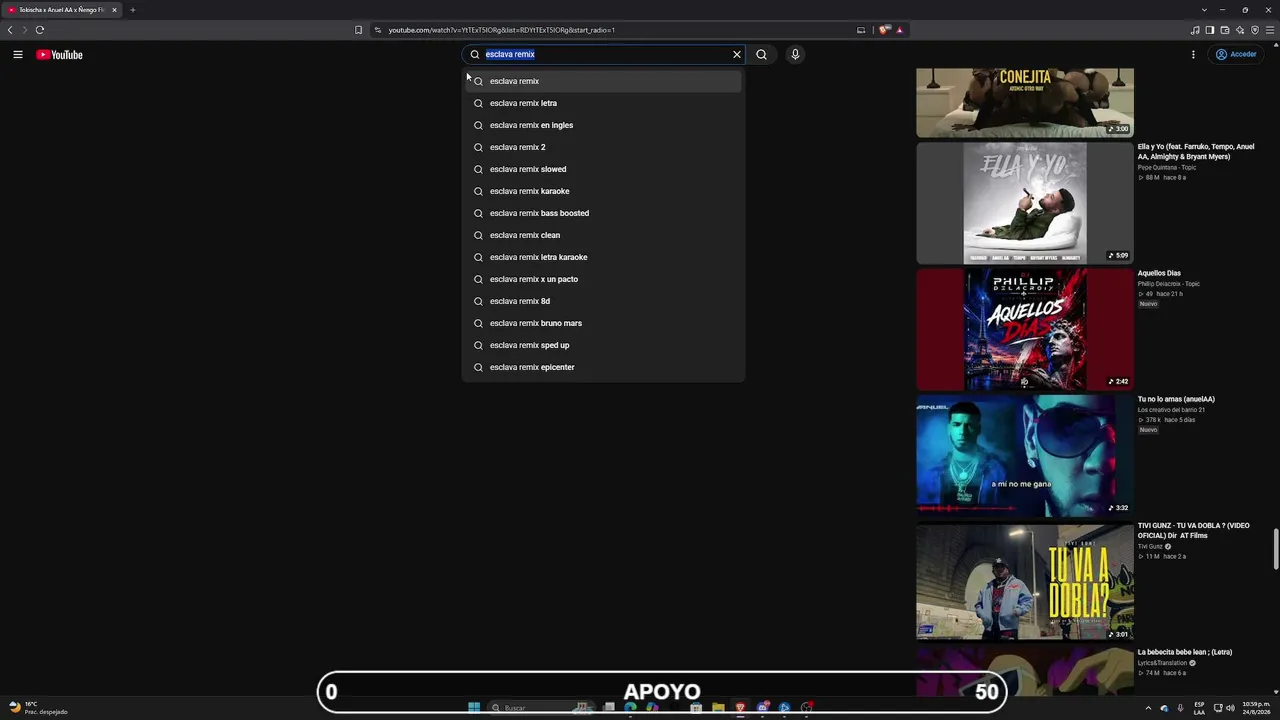Pick the suggestion 'esclava remix epicenter'
1280x720 pixels.
pos(603,367)
